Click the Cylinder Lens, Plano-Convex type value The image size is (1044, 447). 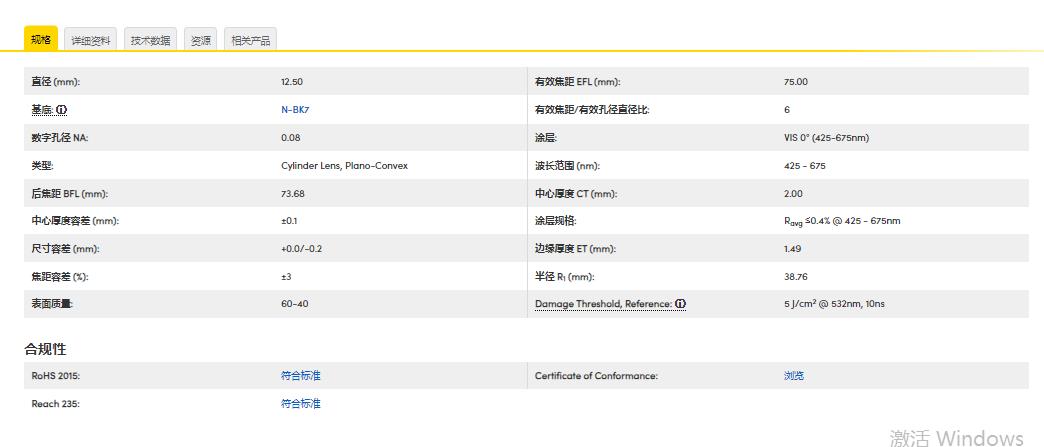pyautogui.click(x=344, y=166)
